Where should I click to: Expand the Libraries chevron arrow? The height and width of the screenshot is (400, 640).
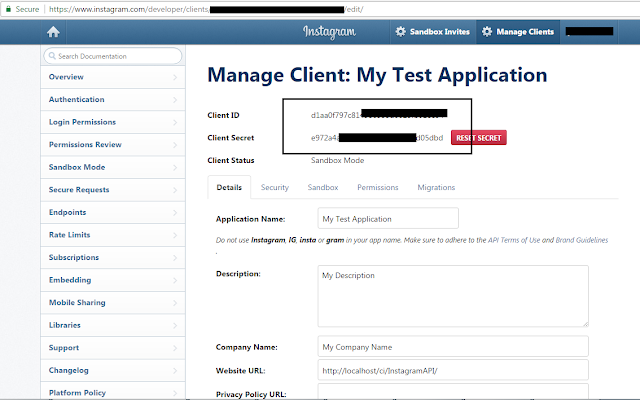(x=175, y=326)
